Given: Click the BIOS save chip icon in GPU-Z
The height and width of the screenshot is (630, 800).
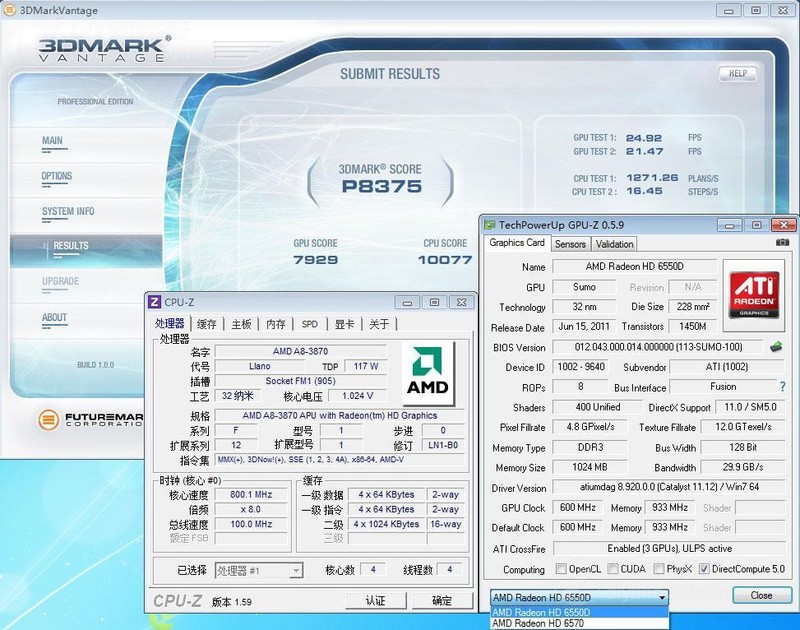Looking at the screenshot, I should (776, 347).
